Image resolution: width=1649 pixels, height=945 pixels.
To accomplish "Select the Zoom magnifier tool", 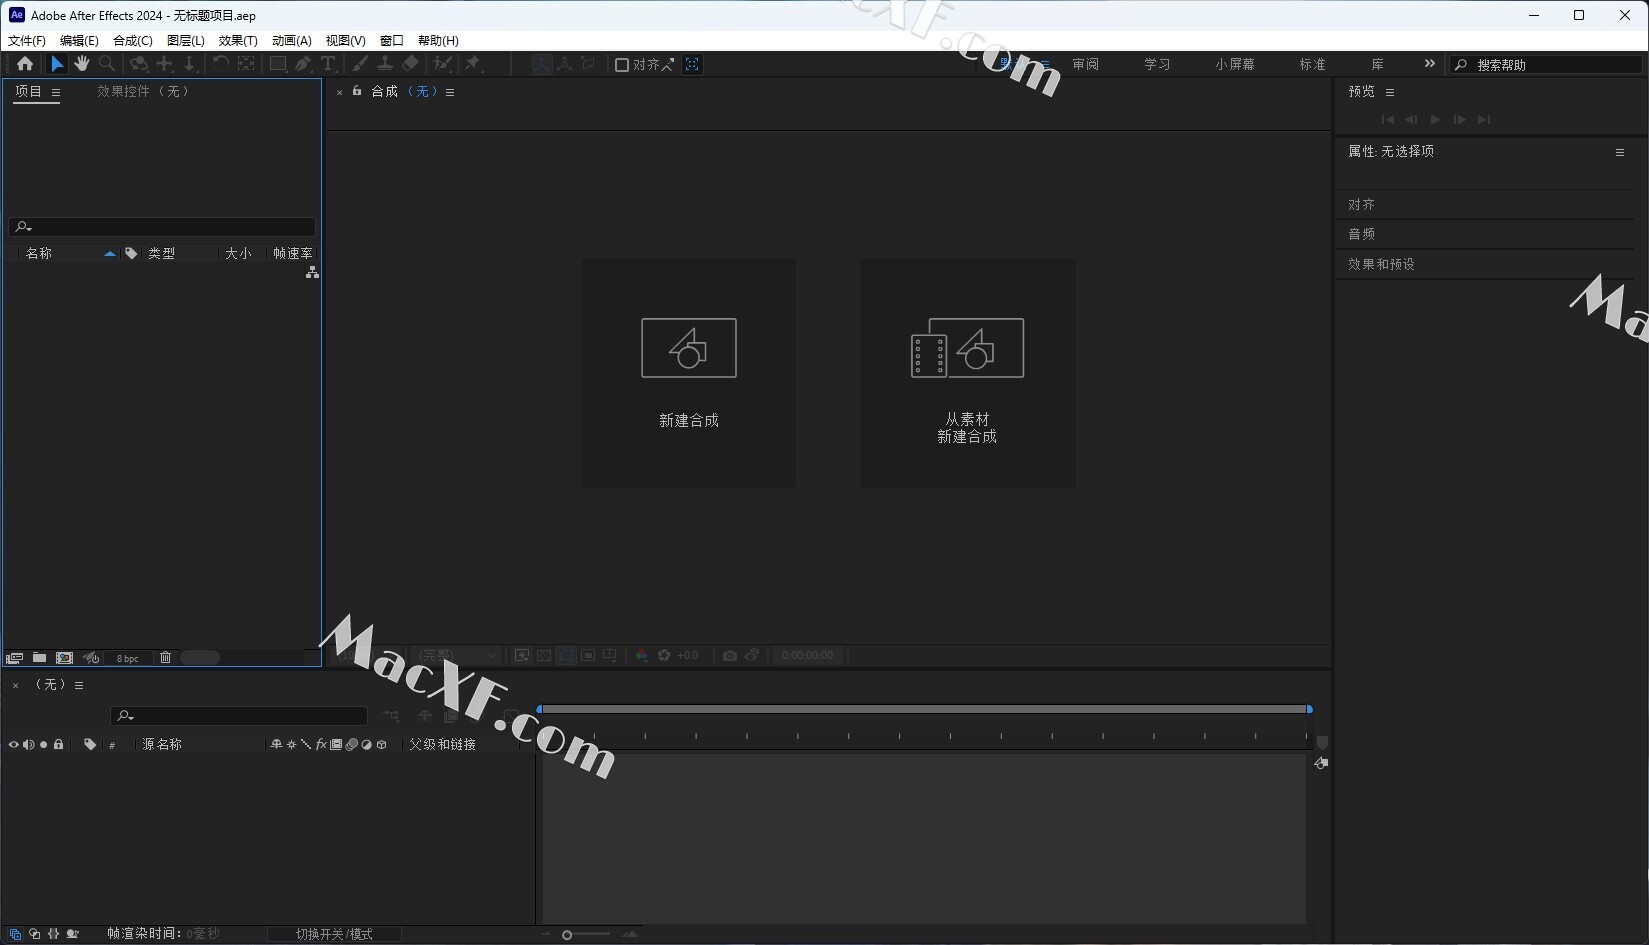I will click(107, 64).
